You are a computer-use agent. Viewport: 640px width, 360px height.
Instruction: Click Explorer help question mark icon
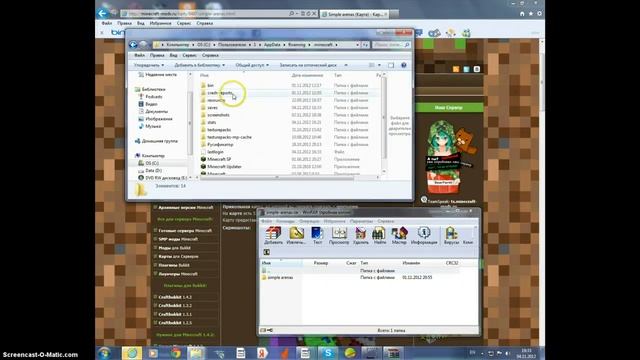(403, 65)
